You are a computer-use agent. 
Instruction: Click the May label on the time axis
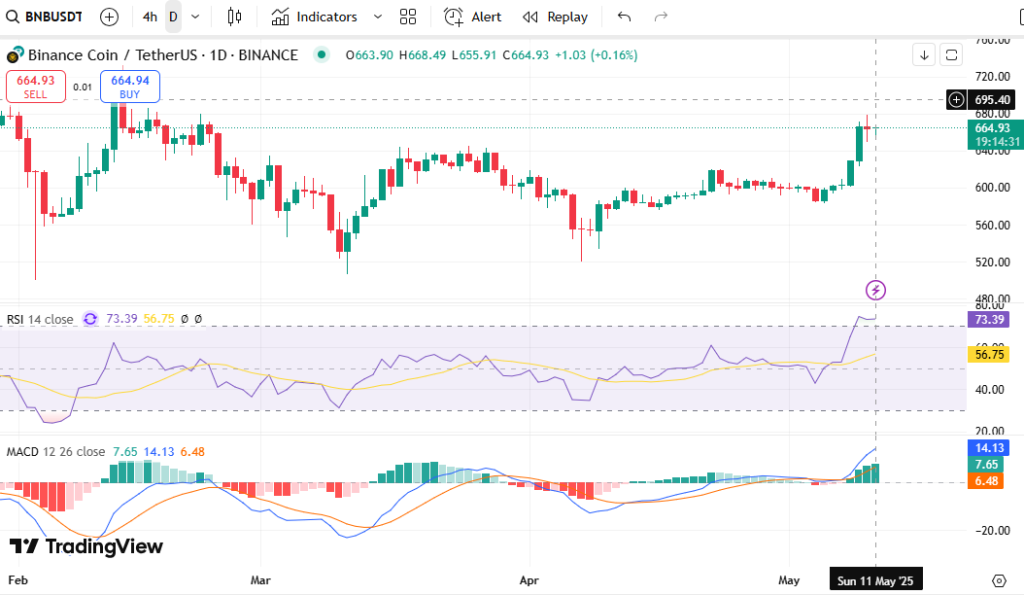789,581
